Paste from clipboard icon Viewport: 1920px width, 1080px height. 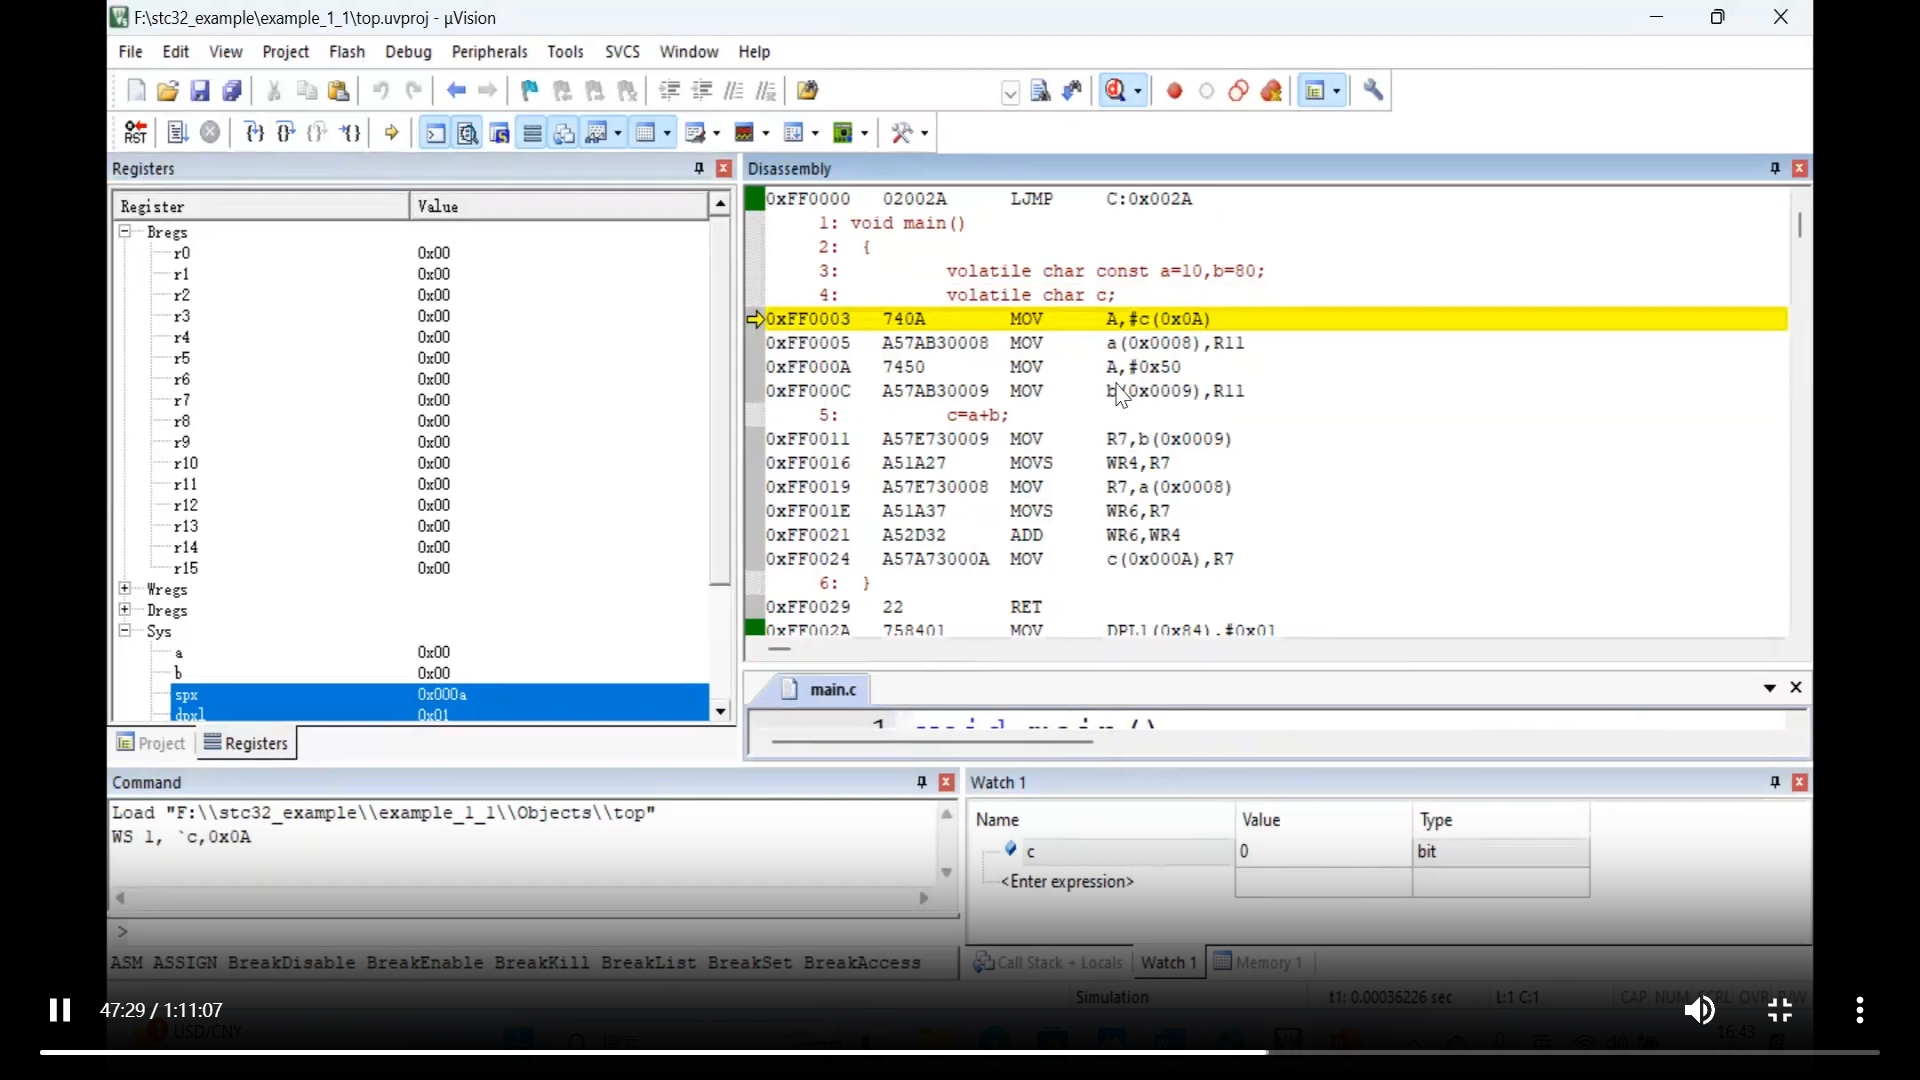[x=339, y=91]
